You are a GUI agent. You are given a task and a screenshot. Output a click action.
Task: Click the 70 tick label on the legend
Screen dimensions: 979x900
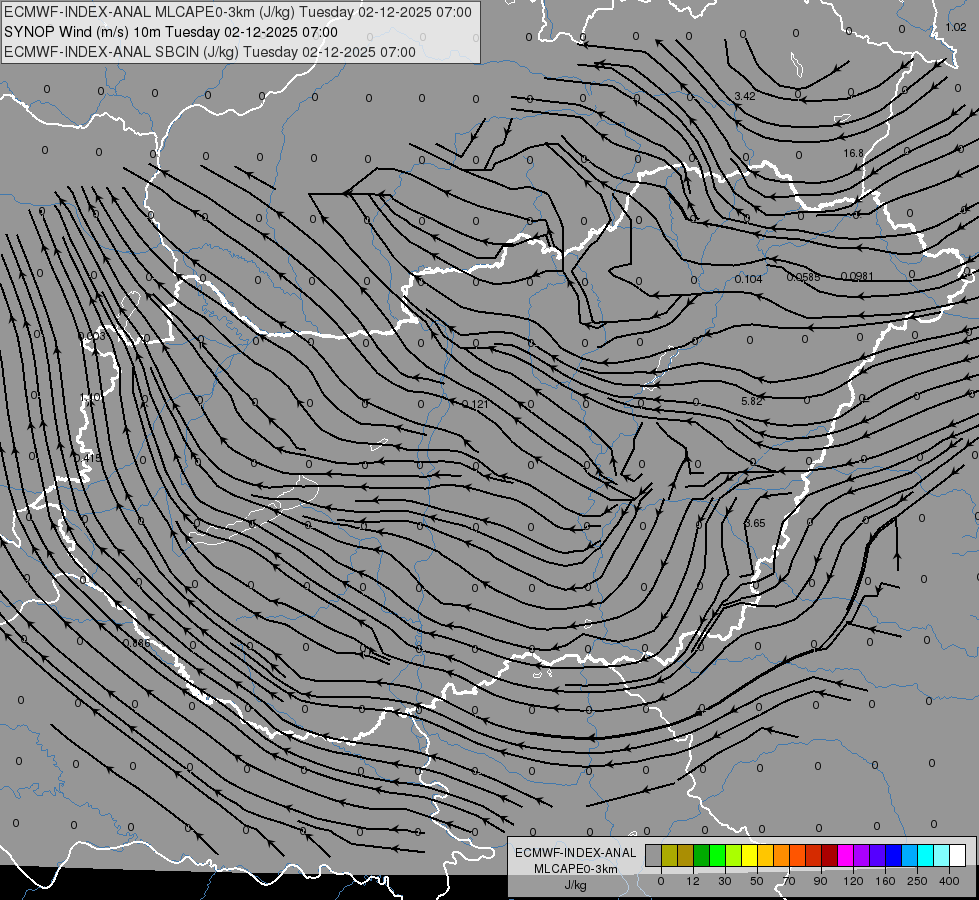click(x=789, y=881)
